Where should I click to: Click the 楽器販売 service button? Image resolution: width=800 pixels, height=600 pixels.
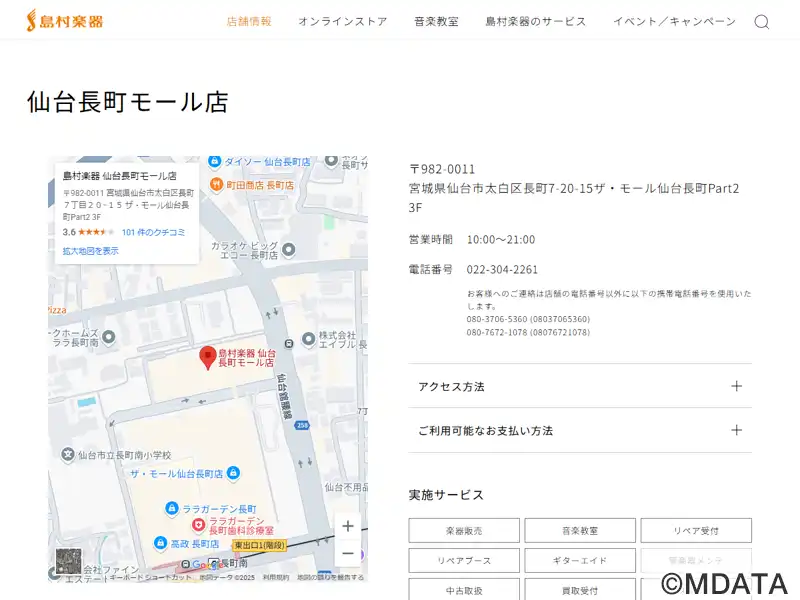click(x=464, y=531)
